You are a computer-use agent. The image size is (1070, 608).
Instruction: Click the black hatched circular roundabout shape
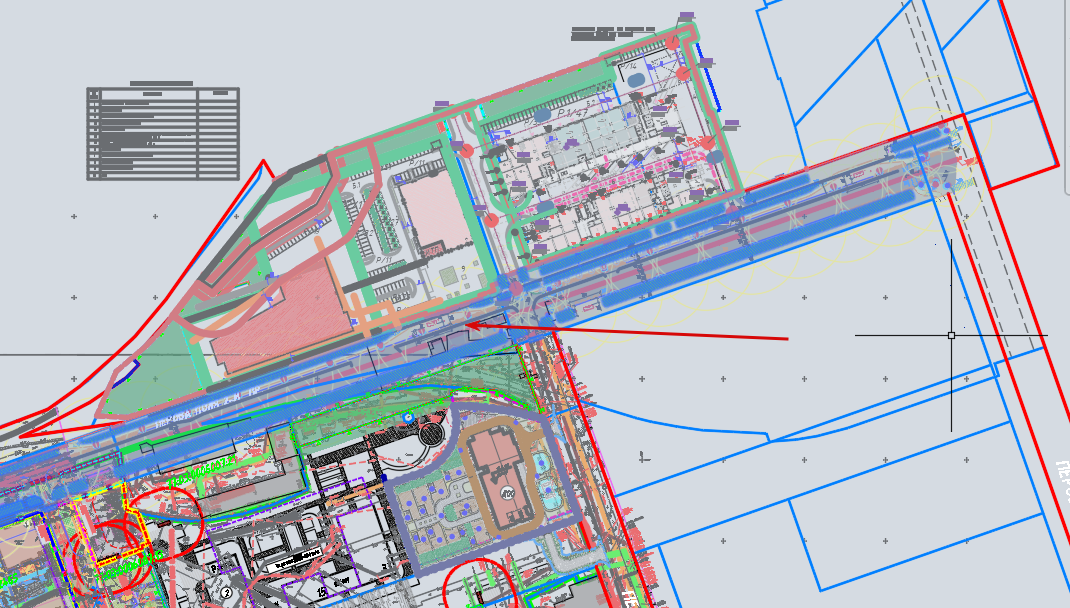[x=431, y=433]
